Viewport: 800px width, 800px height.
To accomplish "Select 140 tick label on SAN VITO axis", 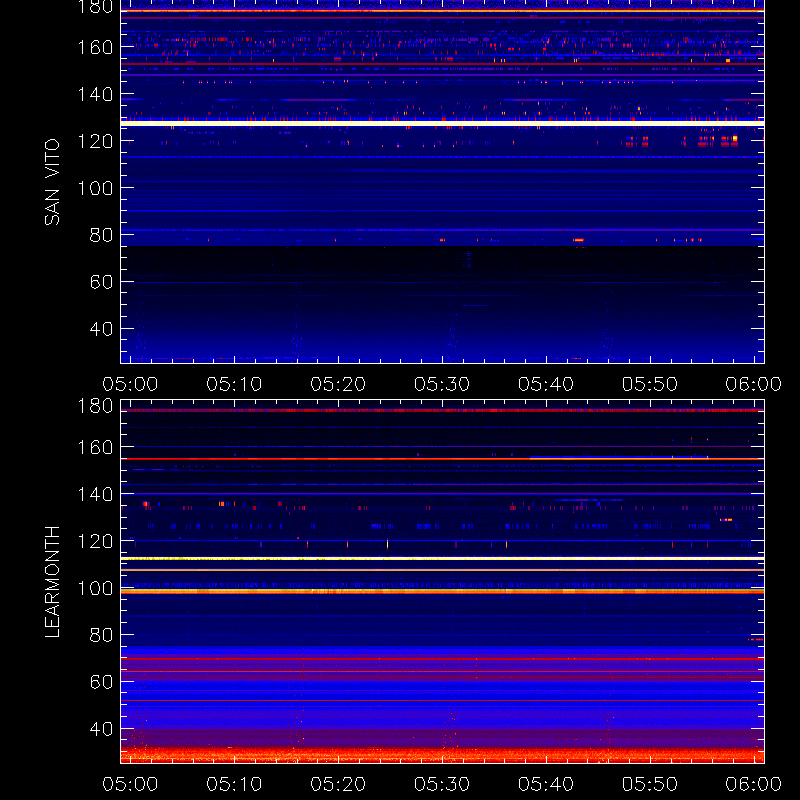I will 95,94.
